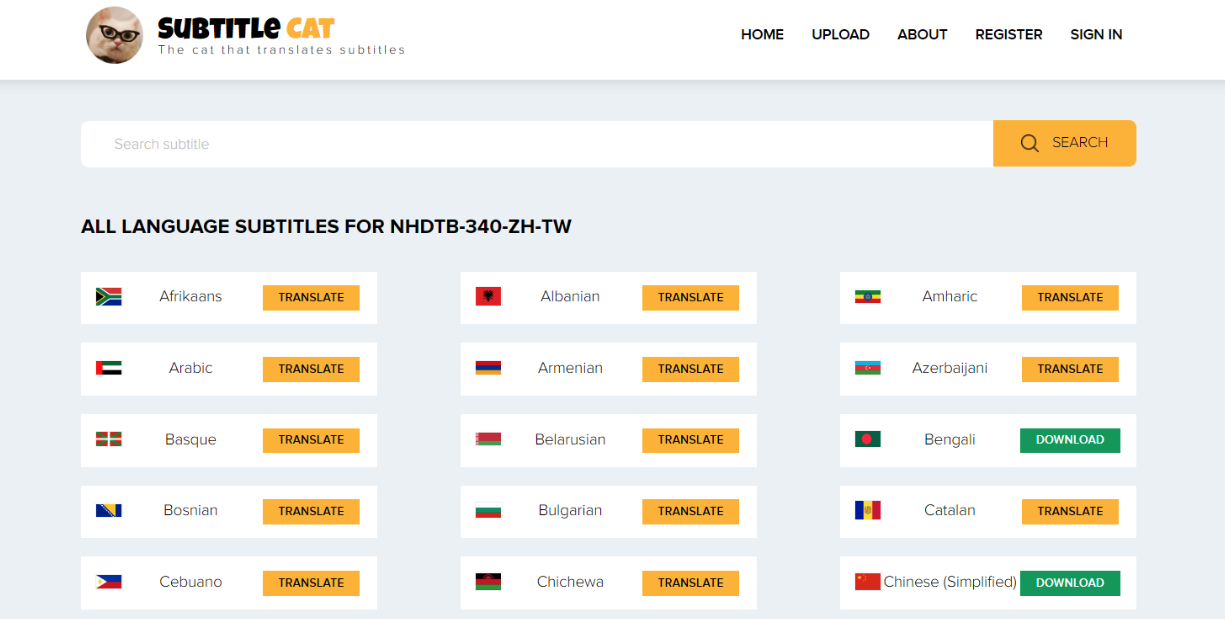The image size is (1225, 619).
Task: Click the Azerbaijani flag icon
Action: 868,368
